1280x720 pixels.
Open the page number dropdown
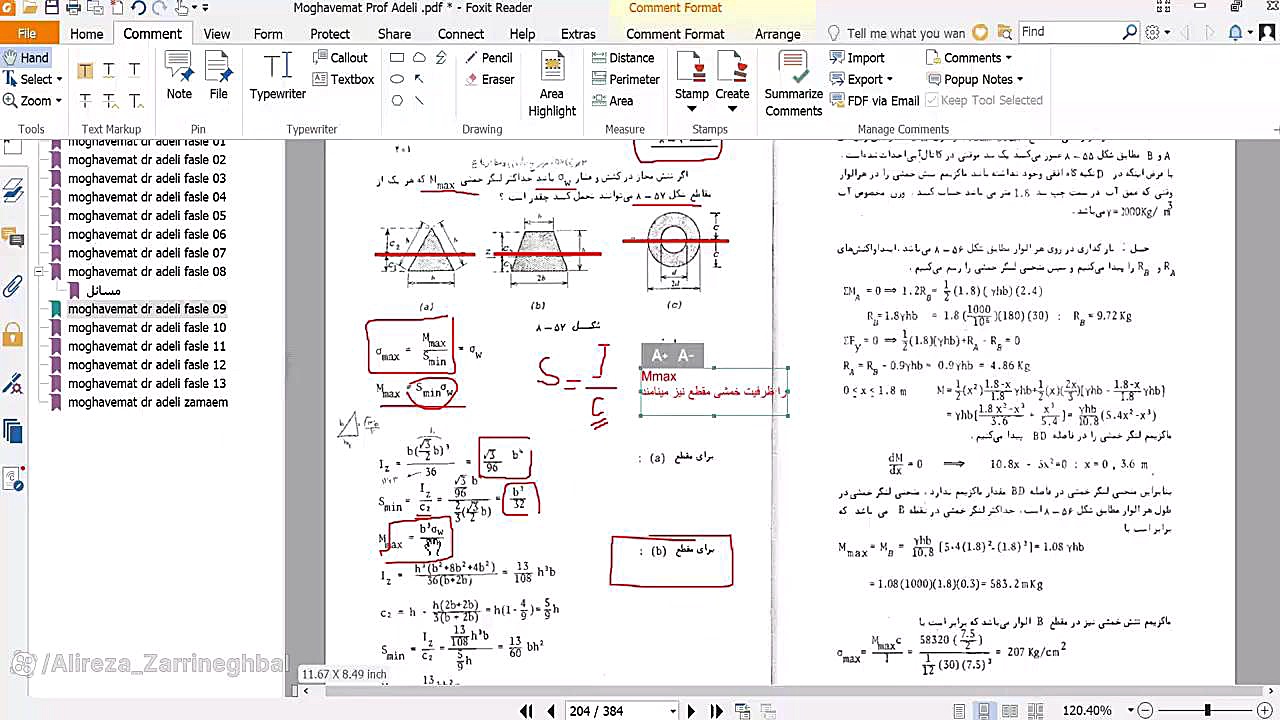673,711
